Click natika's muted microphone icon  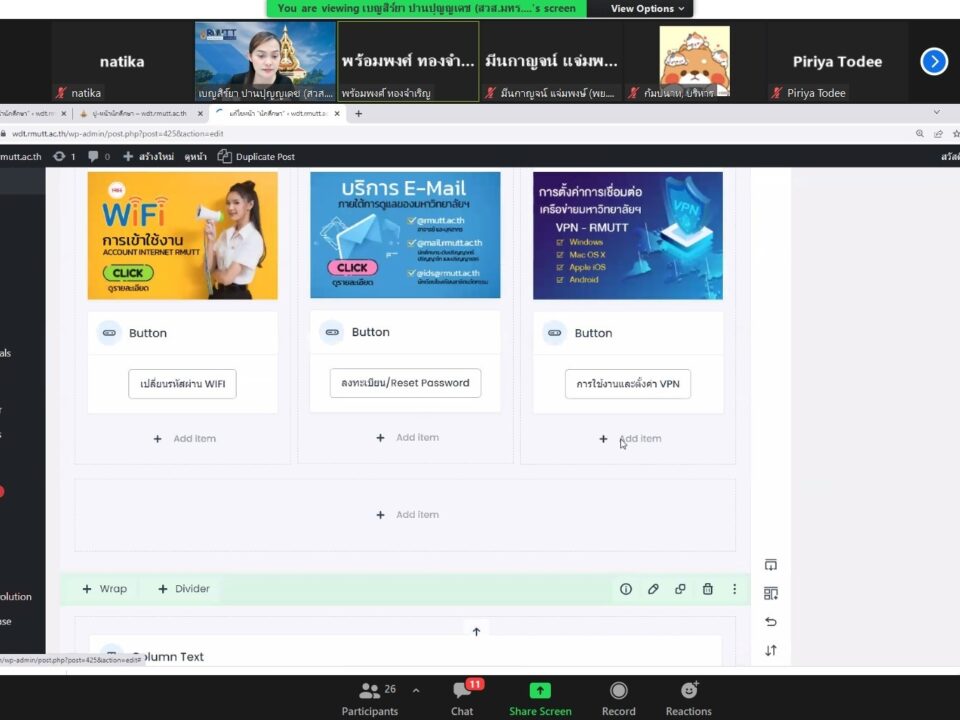pos(61,93)
